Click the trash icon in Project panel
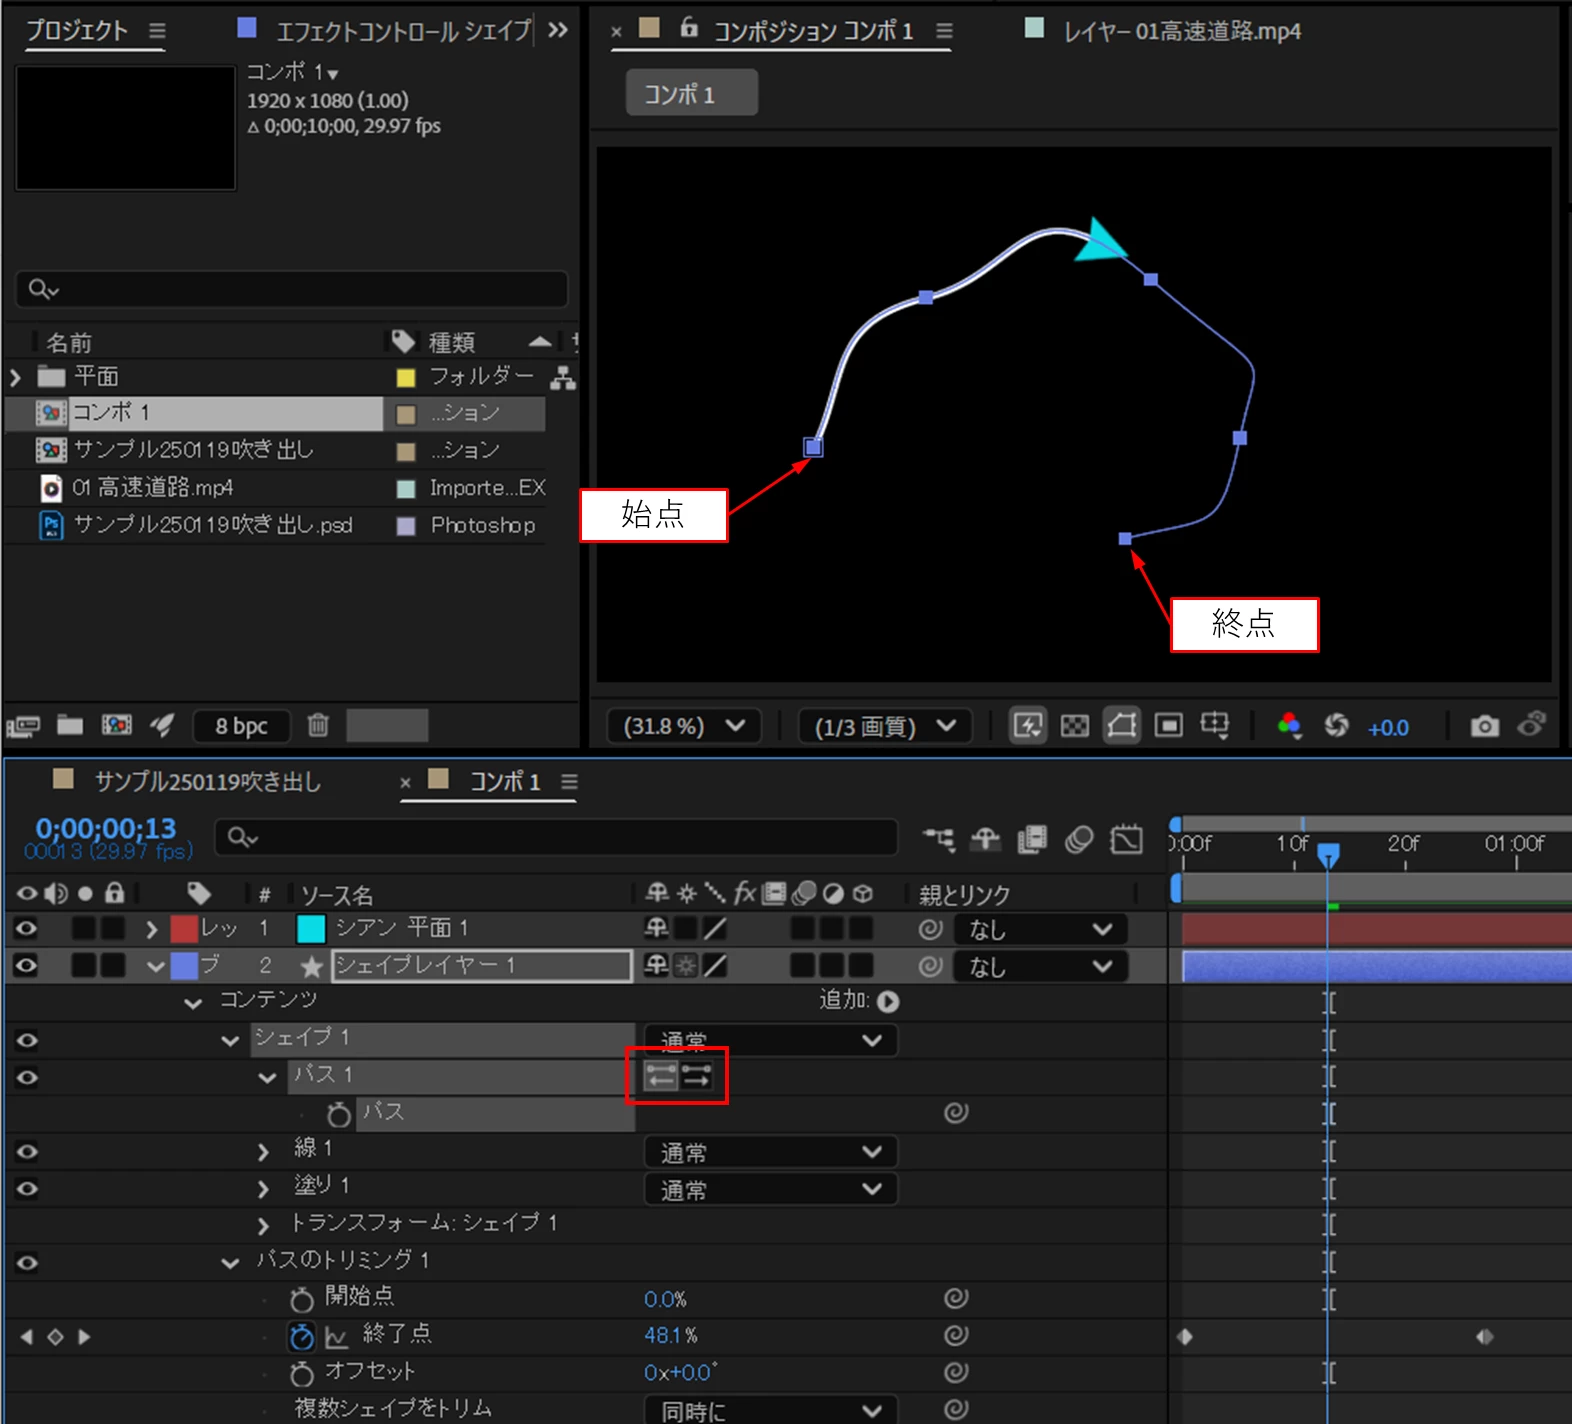 click(x=318, y=725)
